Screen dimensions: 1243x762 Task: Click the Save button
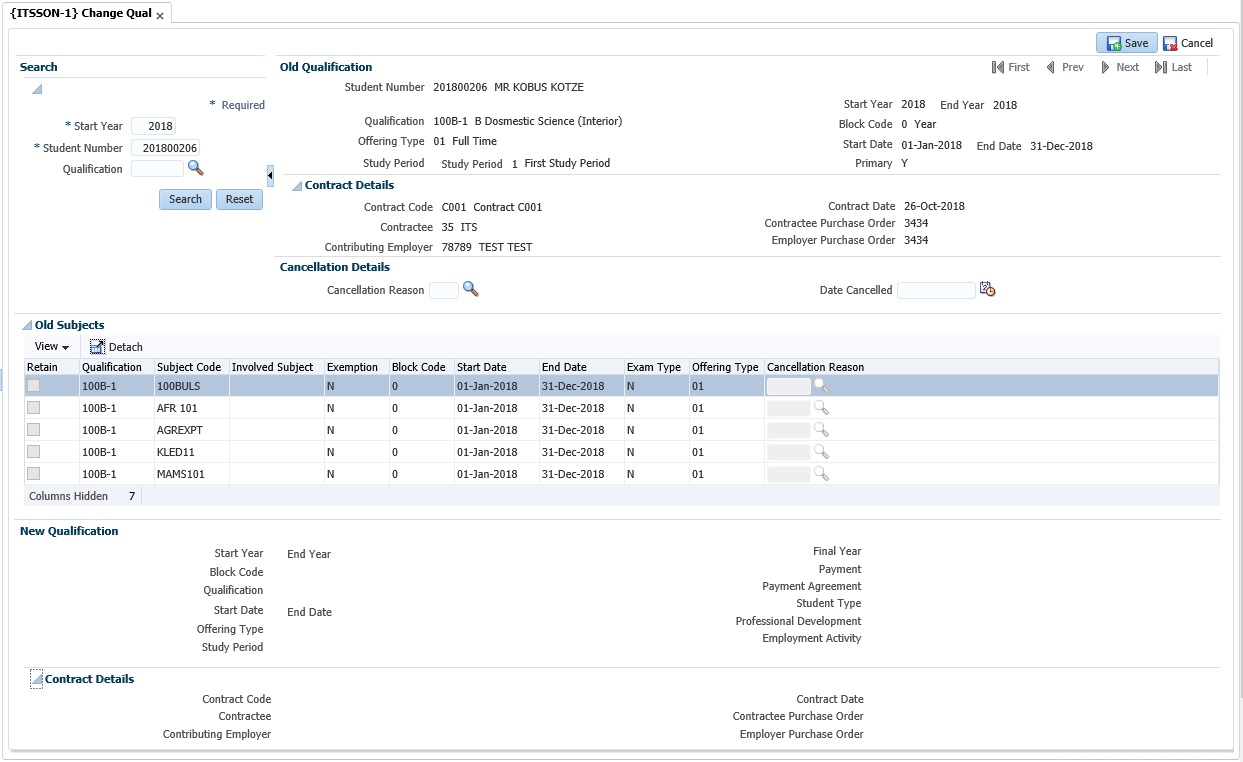(1126, 43)
